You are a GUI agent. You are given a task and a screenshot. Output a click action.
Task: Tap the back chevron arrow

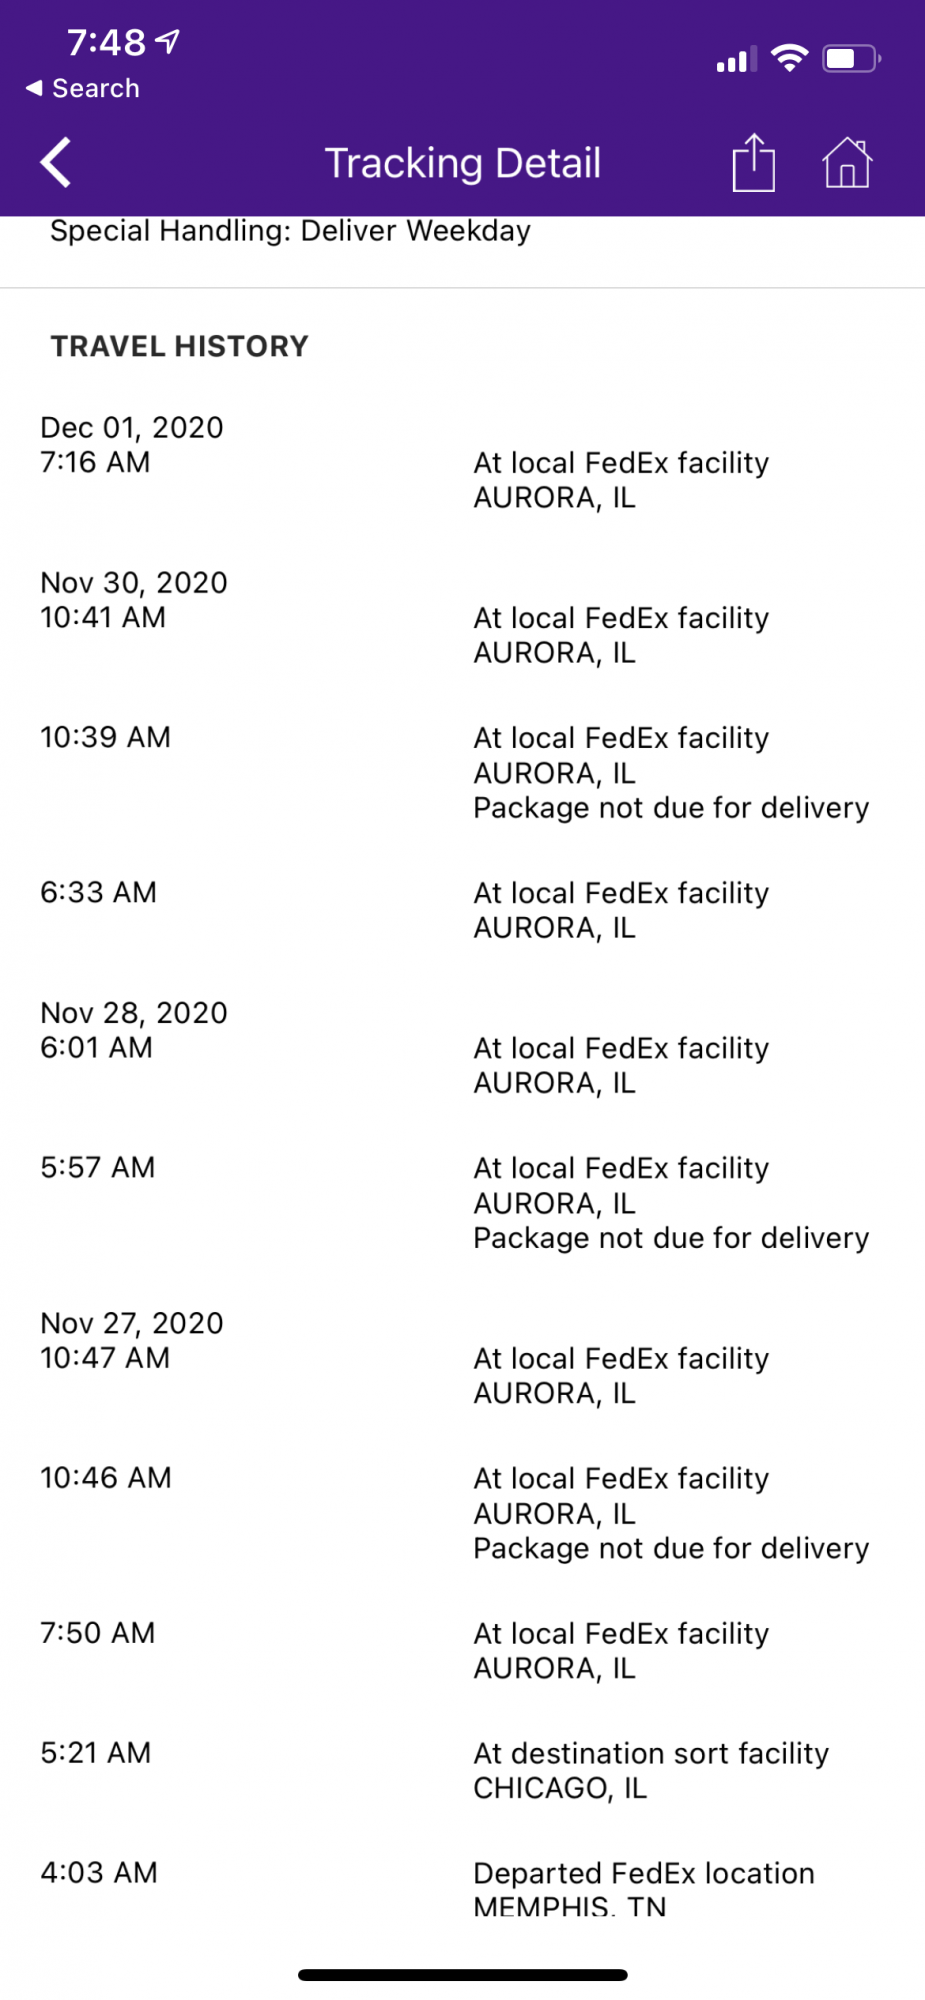[57, 163]
